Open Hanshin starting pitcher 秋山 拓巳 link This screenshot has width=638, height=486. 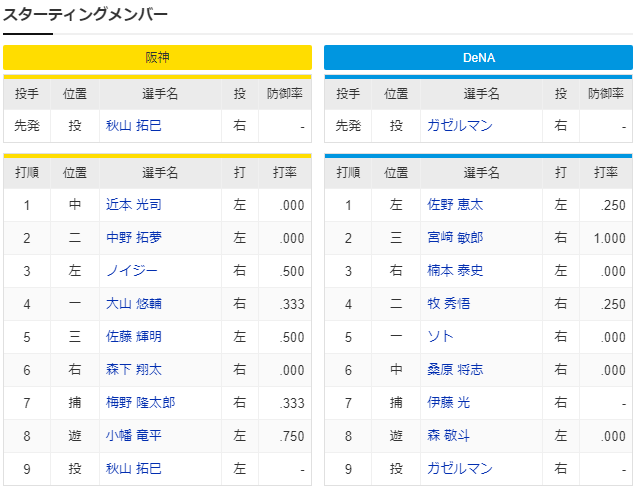tap(133, 125)
